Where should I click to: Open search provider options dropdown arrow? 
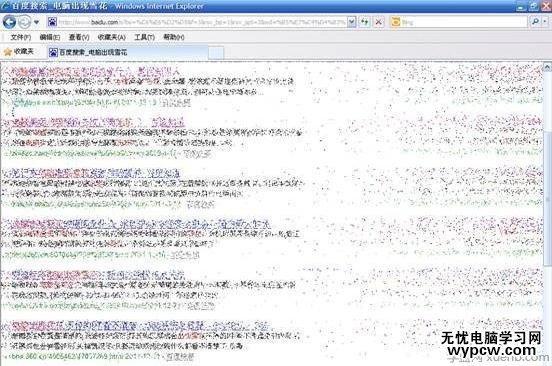click(x=545, y=22)
